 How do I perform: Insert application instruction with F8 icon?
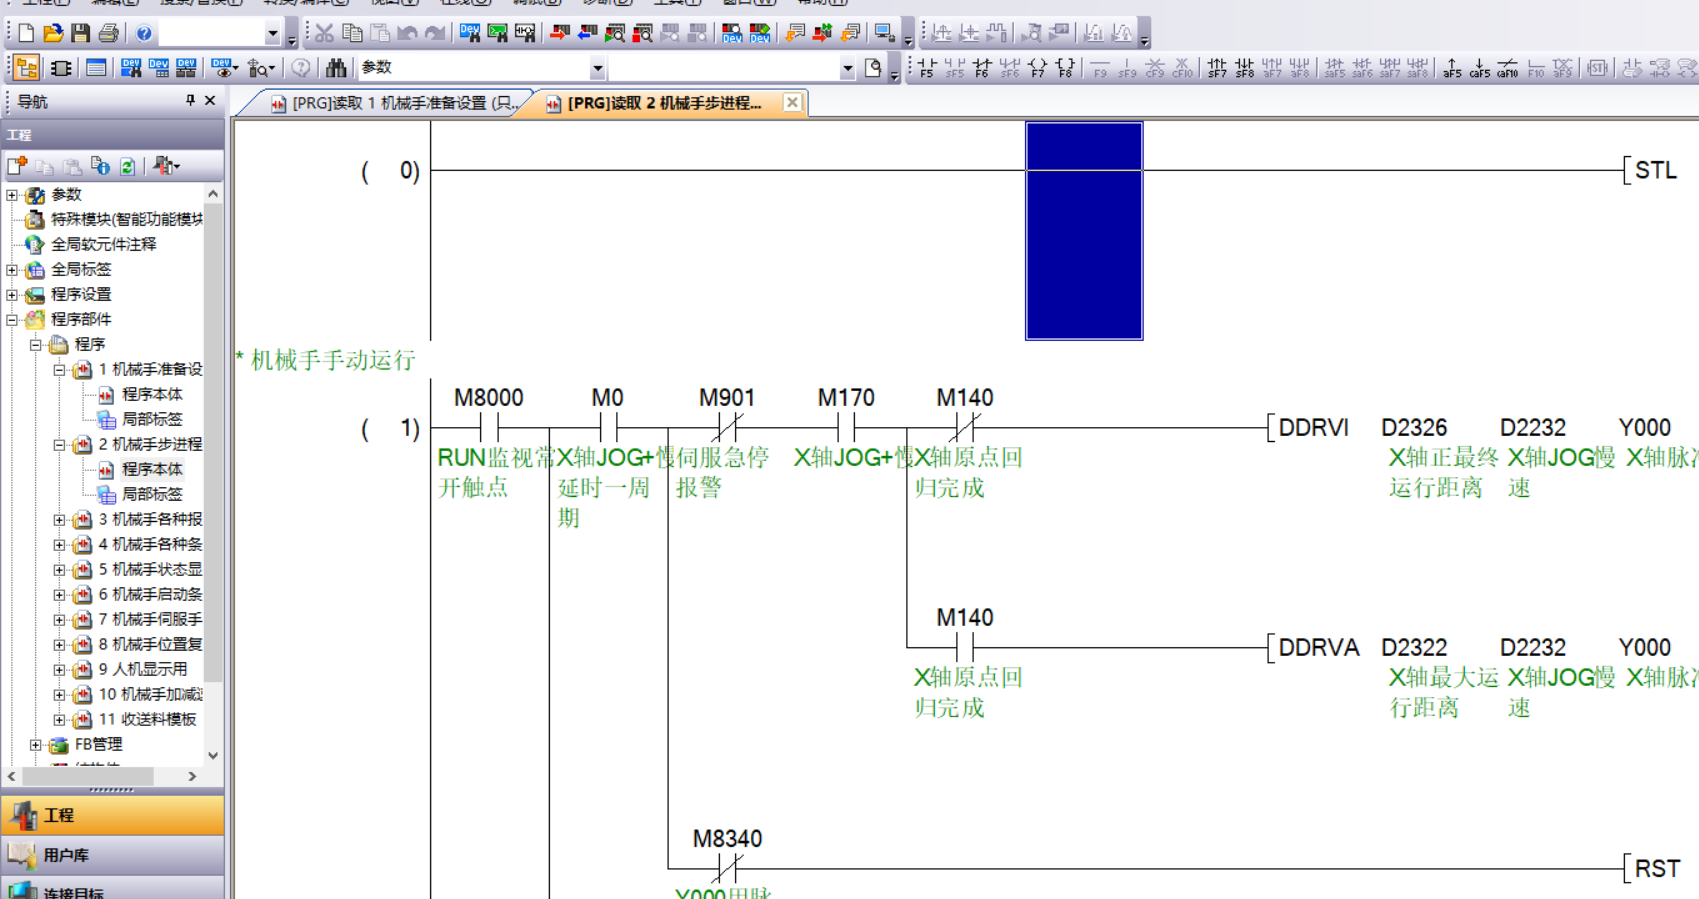point(1065,68)
